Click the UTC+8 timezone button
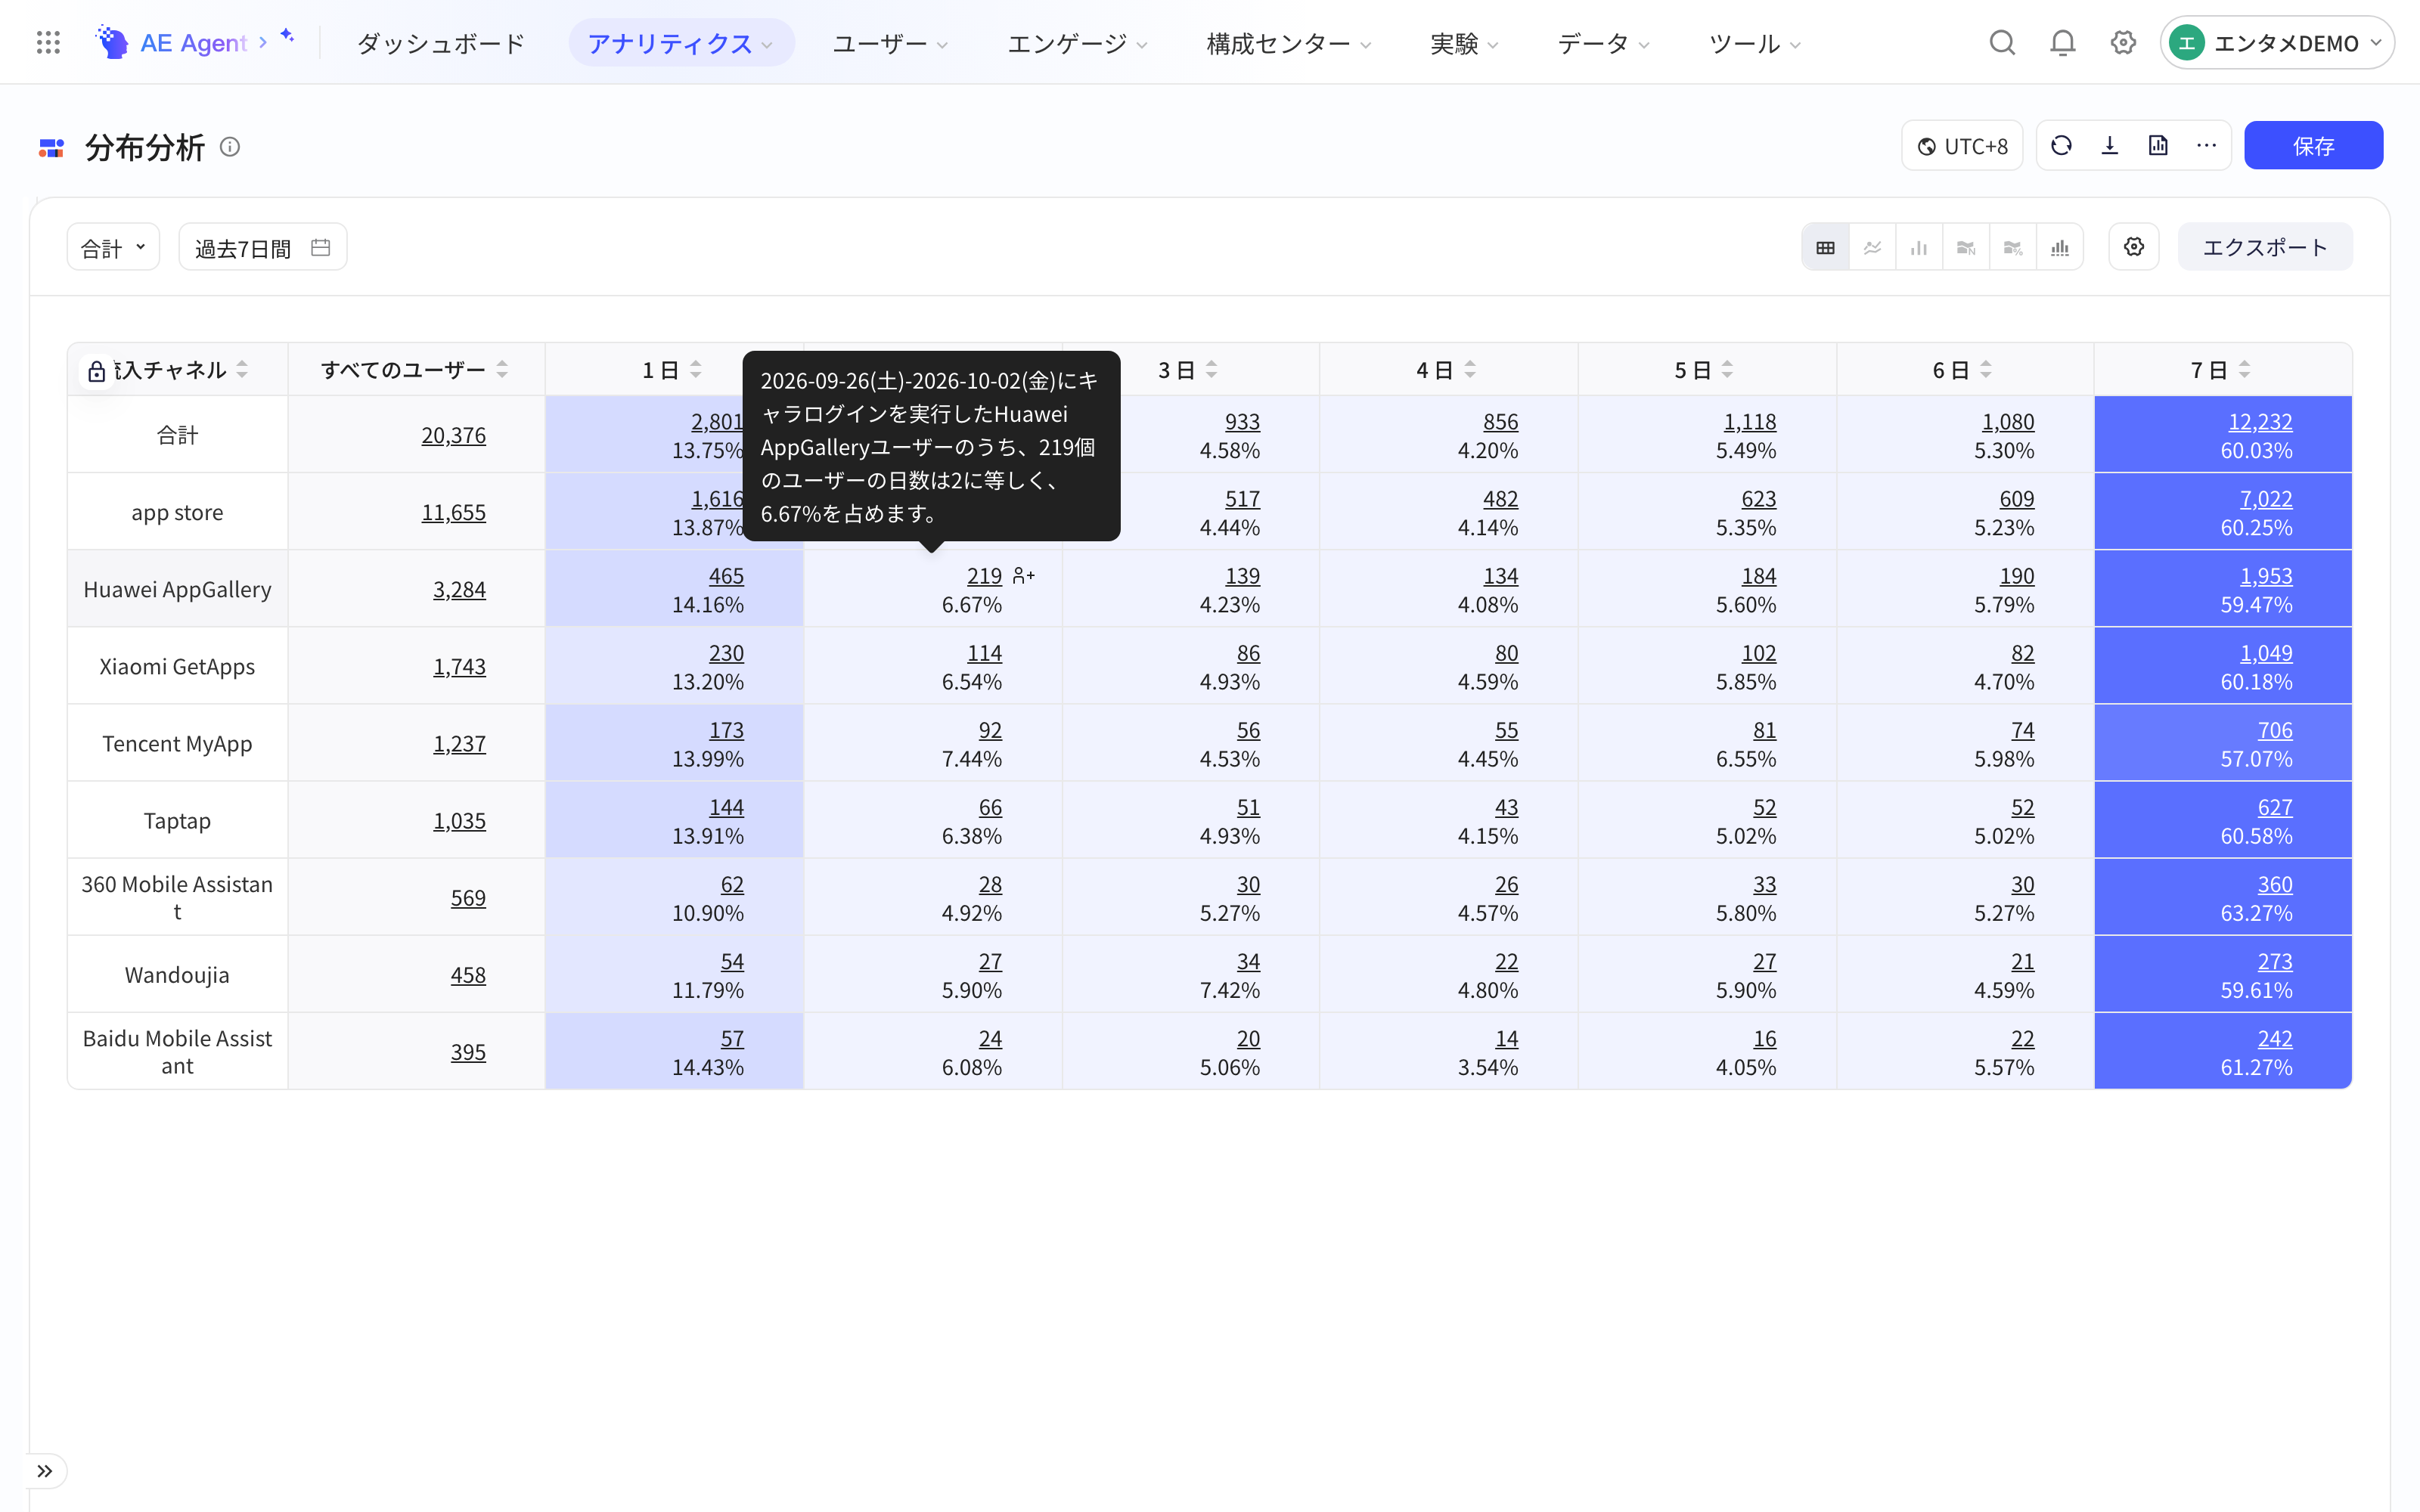Screen dimensions: 2420x1512 click(1962, 146)
